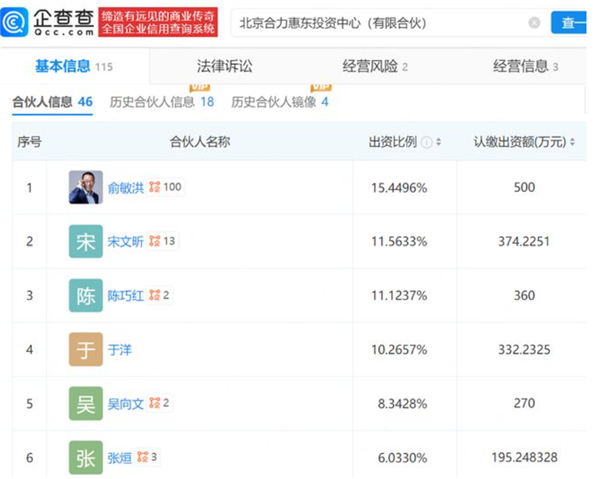
Task: Switch to 经营风险 tab
Action: (x=375, y=66)
